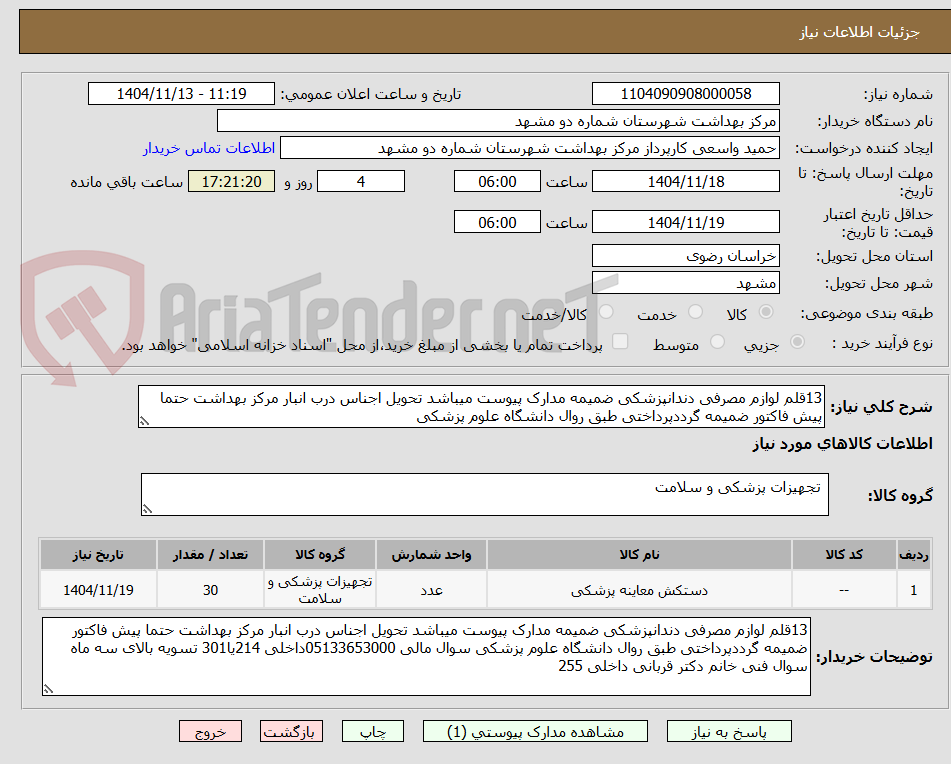Click the remaining time 17:21:20 field

[x=231, y=181]
